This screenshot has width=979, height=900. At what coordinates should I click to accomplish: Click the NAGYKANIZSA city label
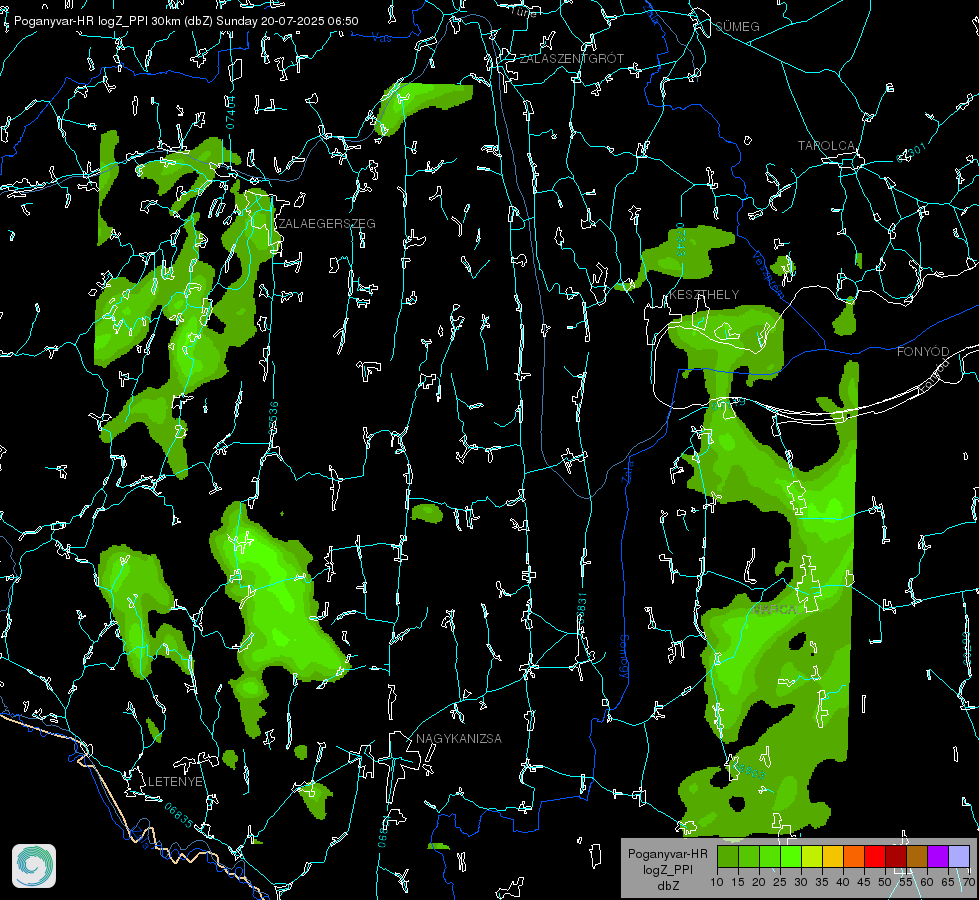click(459, 738)
